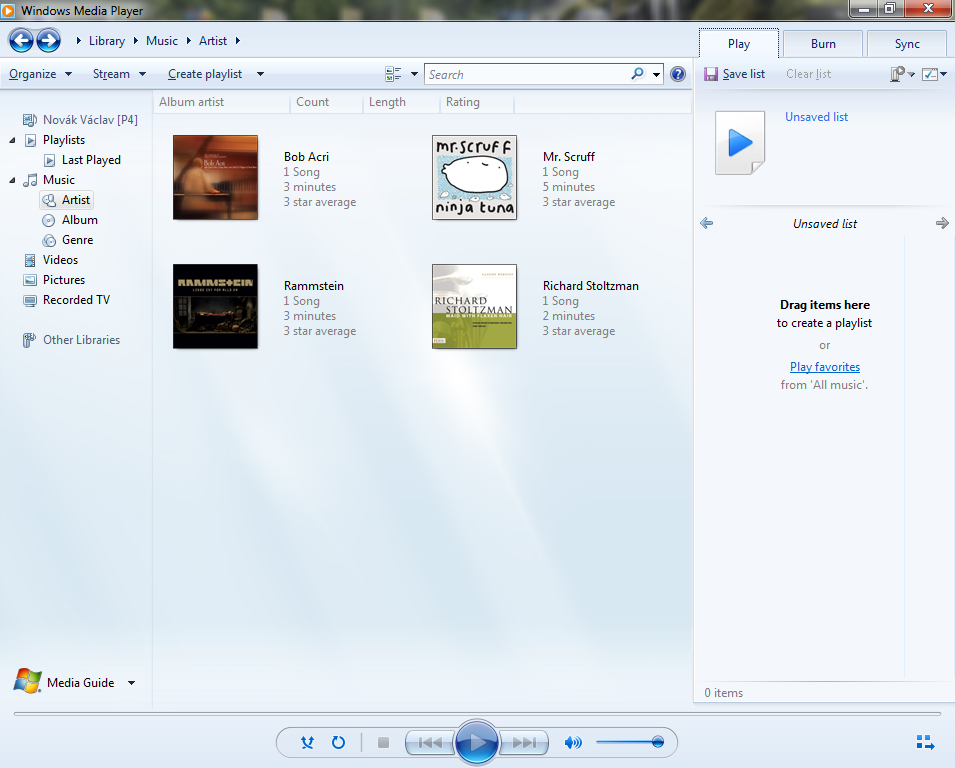This screenshot has height=768, width=955.
Task: Open the List options checkmark icon
Action: tap(930, 74)
